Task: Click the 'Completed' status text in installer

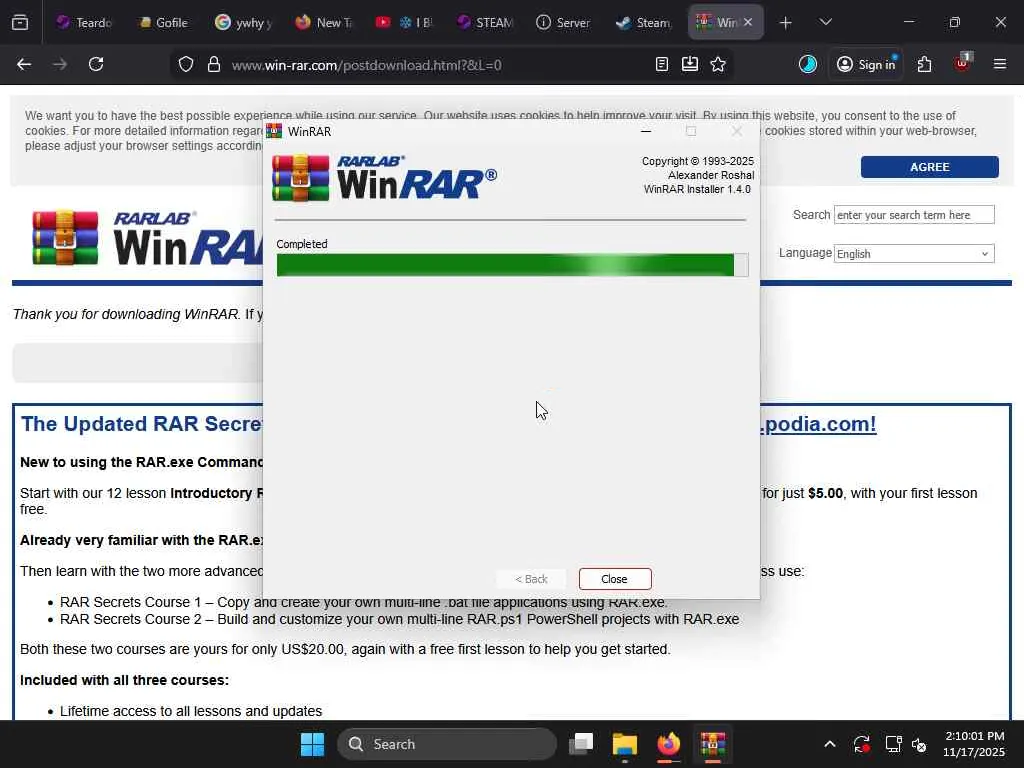Action: (302, 244)
